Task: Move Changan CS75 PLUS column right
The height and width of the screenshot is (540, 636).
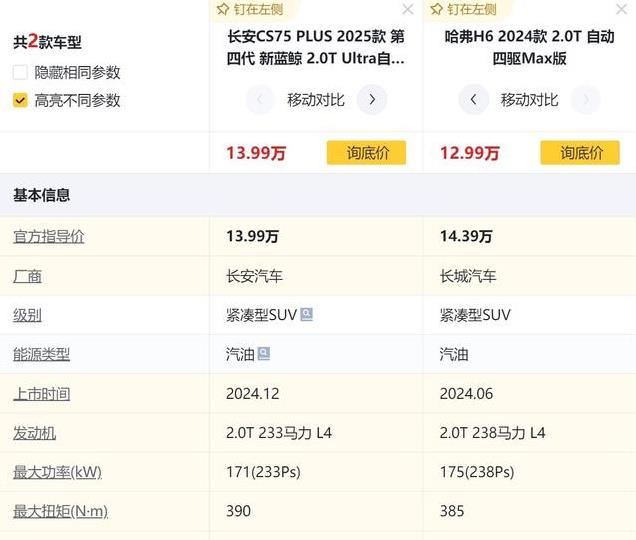Action: coord(372,100)
